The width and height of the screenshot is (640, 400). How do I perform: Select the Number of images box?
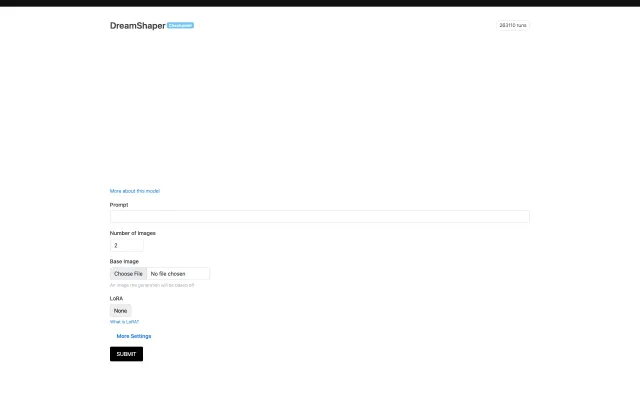pos(126,245)
